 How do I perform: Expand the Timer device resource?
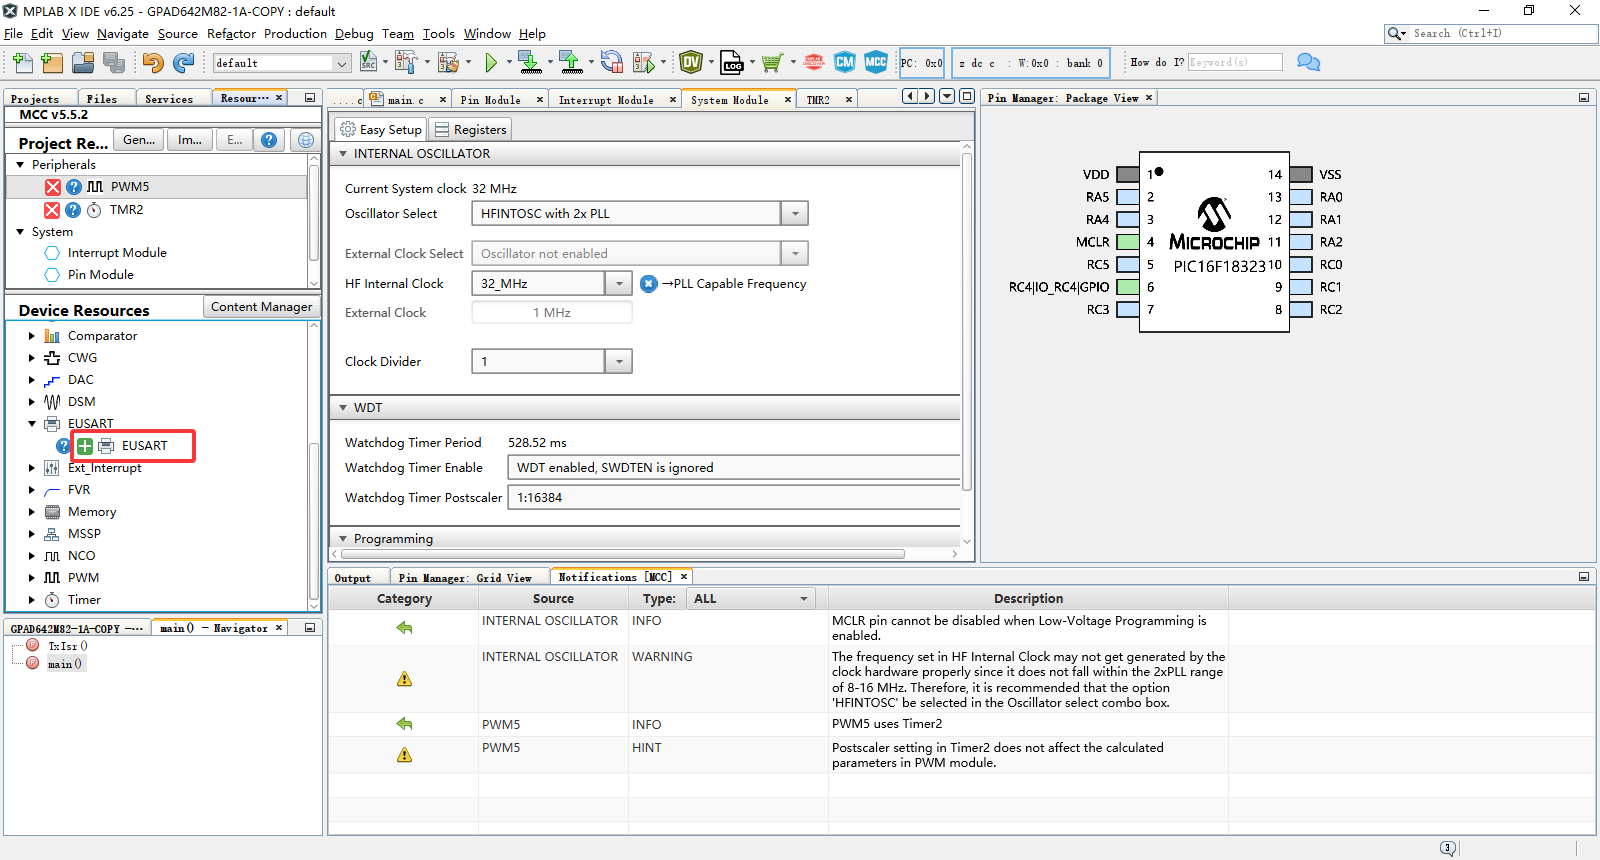[x=31, y=600]
